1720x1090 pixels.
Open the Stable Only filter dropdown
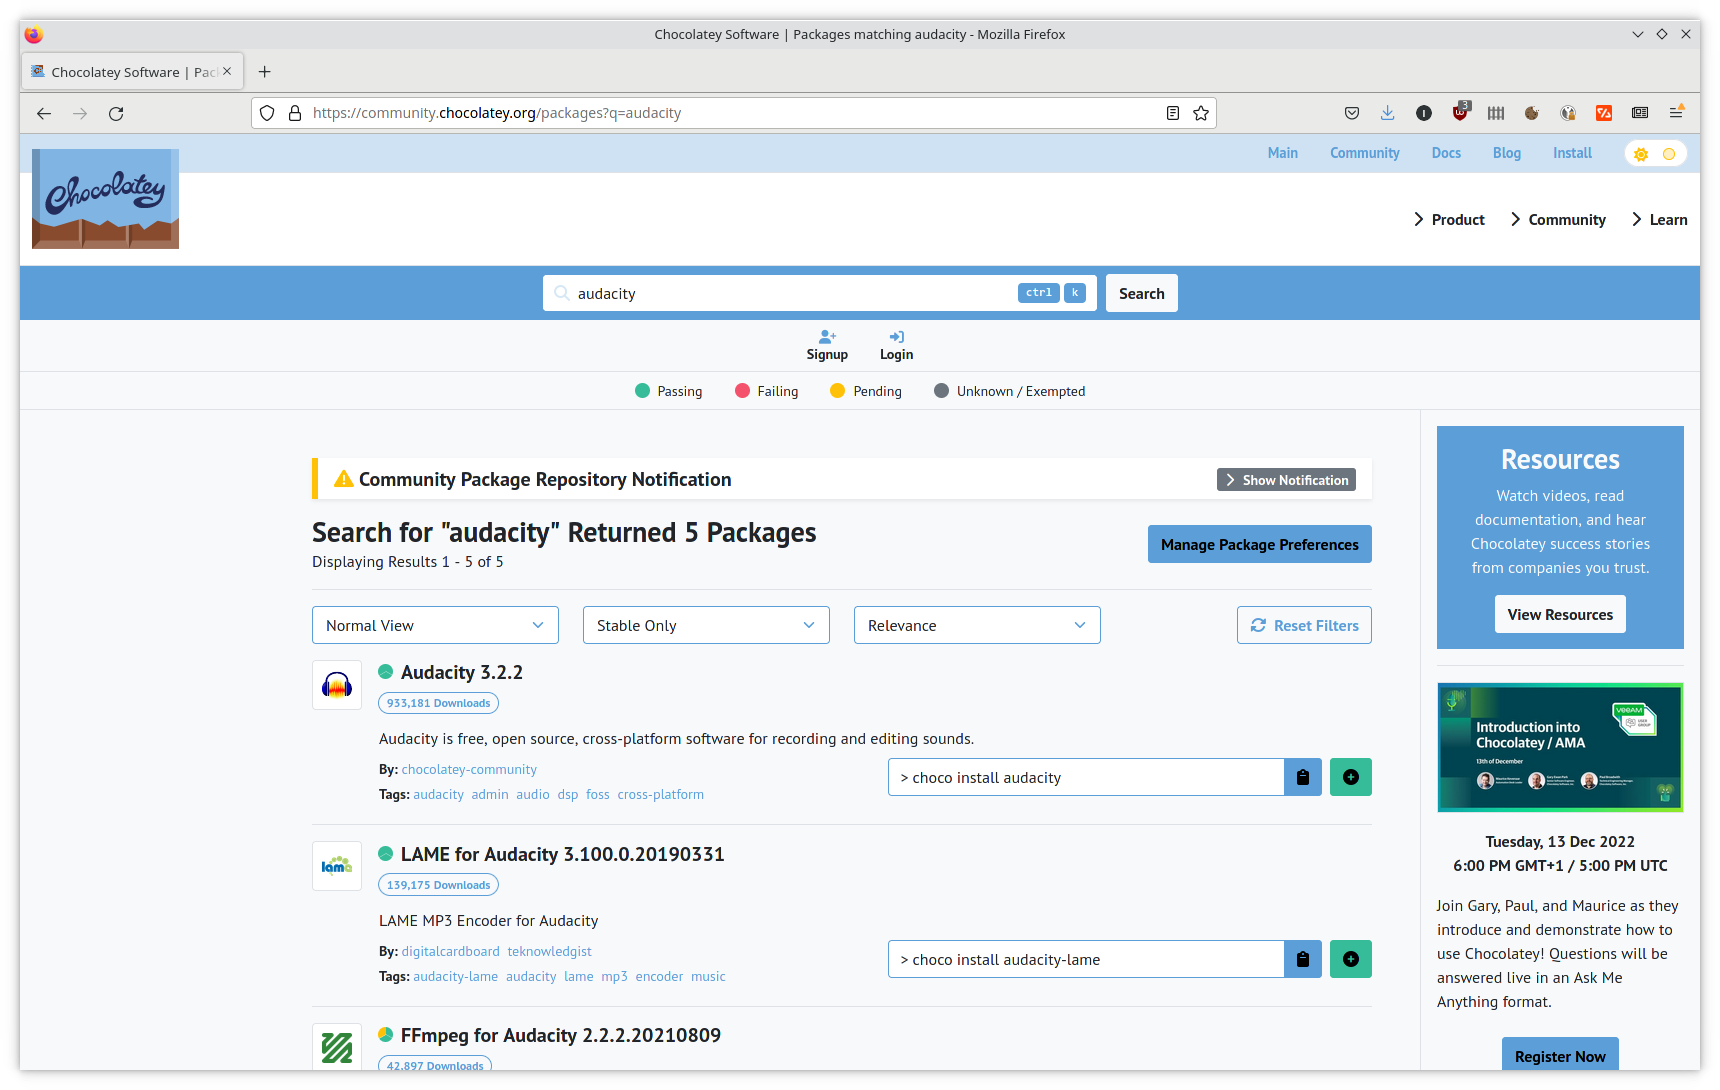click(706, 625)
